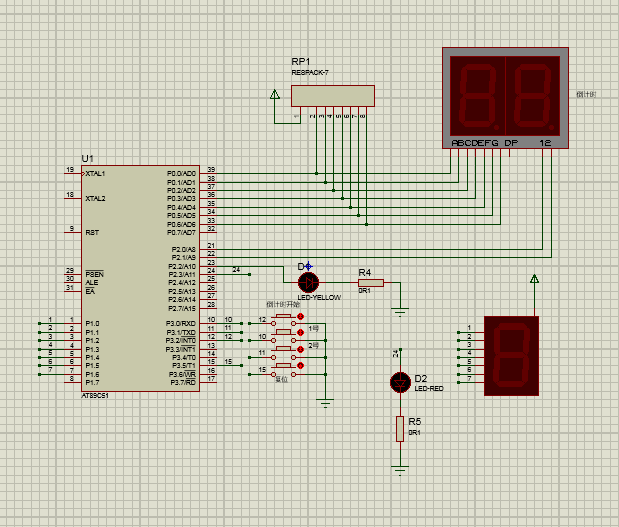Select the D2 LED-RED diode symbol
This screenshot has height=527, width=619.
pyautogui.click(x=400, y=383)
